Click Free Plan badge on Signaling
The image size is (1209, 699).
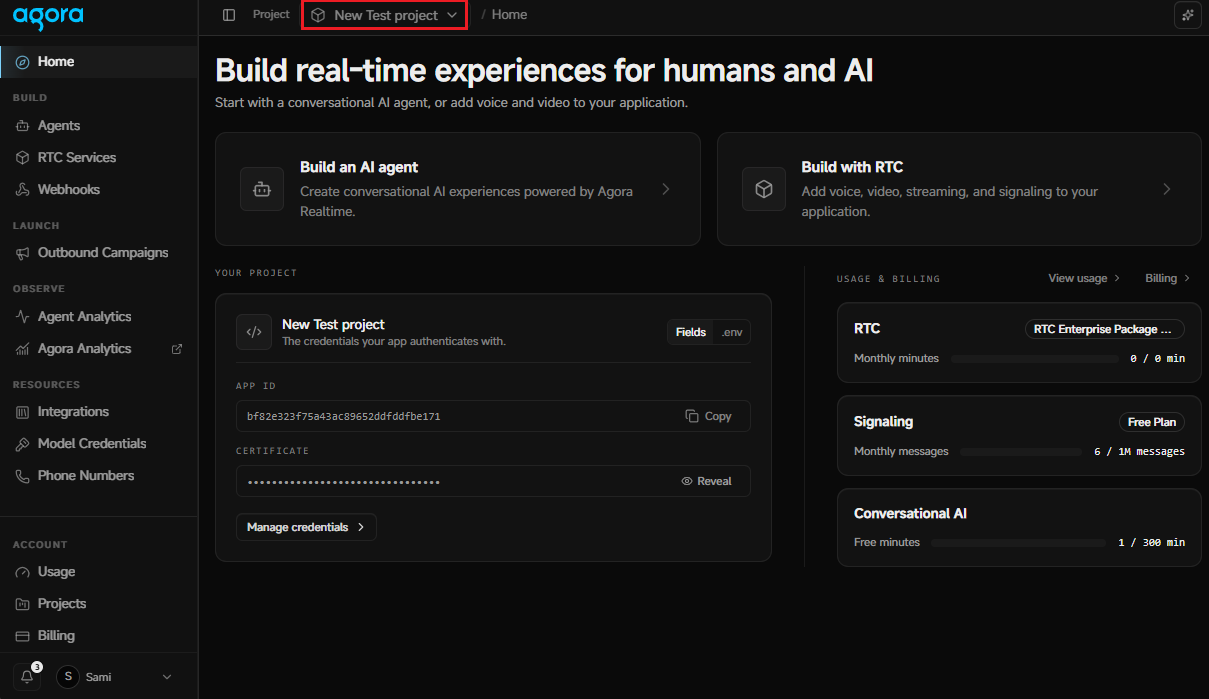(x=1152, y=422)
